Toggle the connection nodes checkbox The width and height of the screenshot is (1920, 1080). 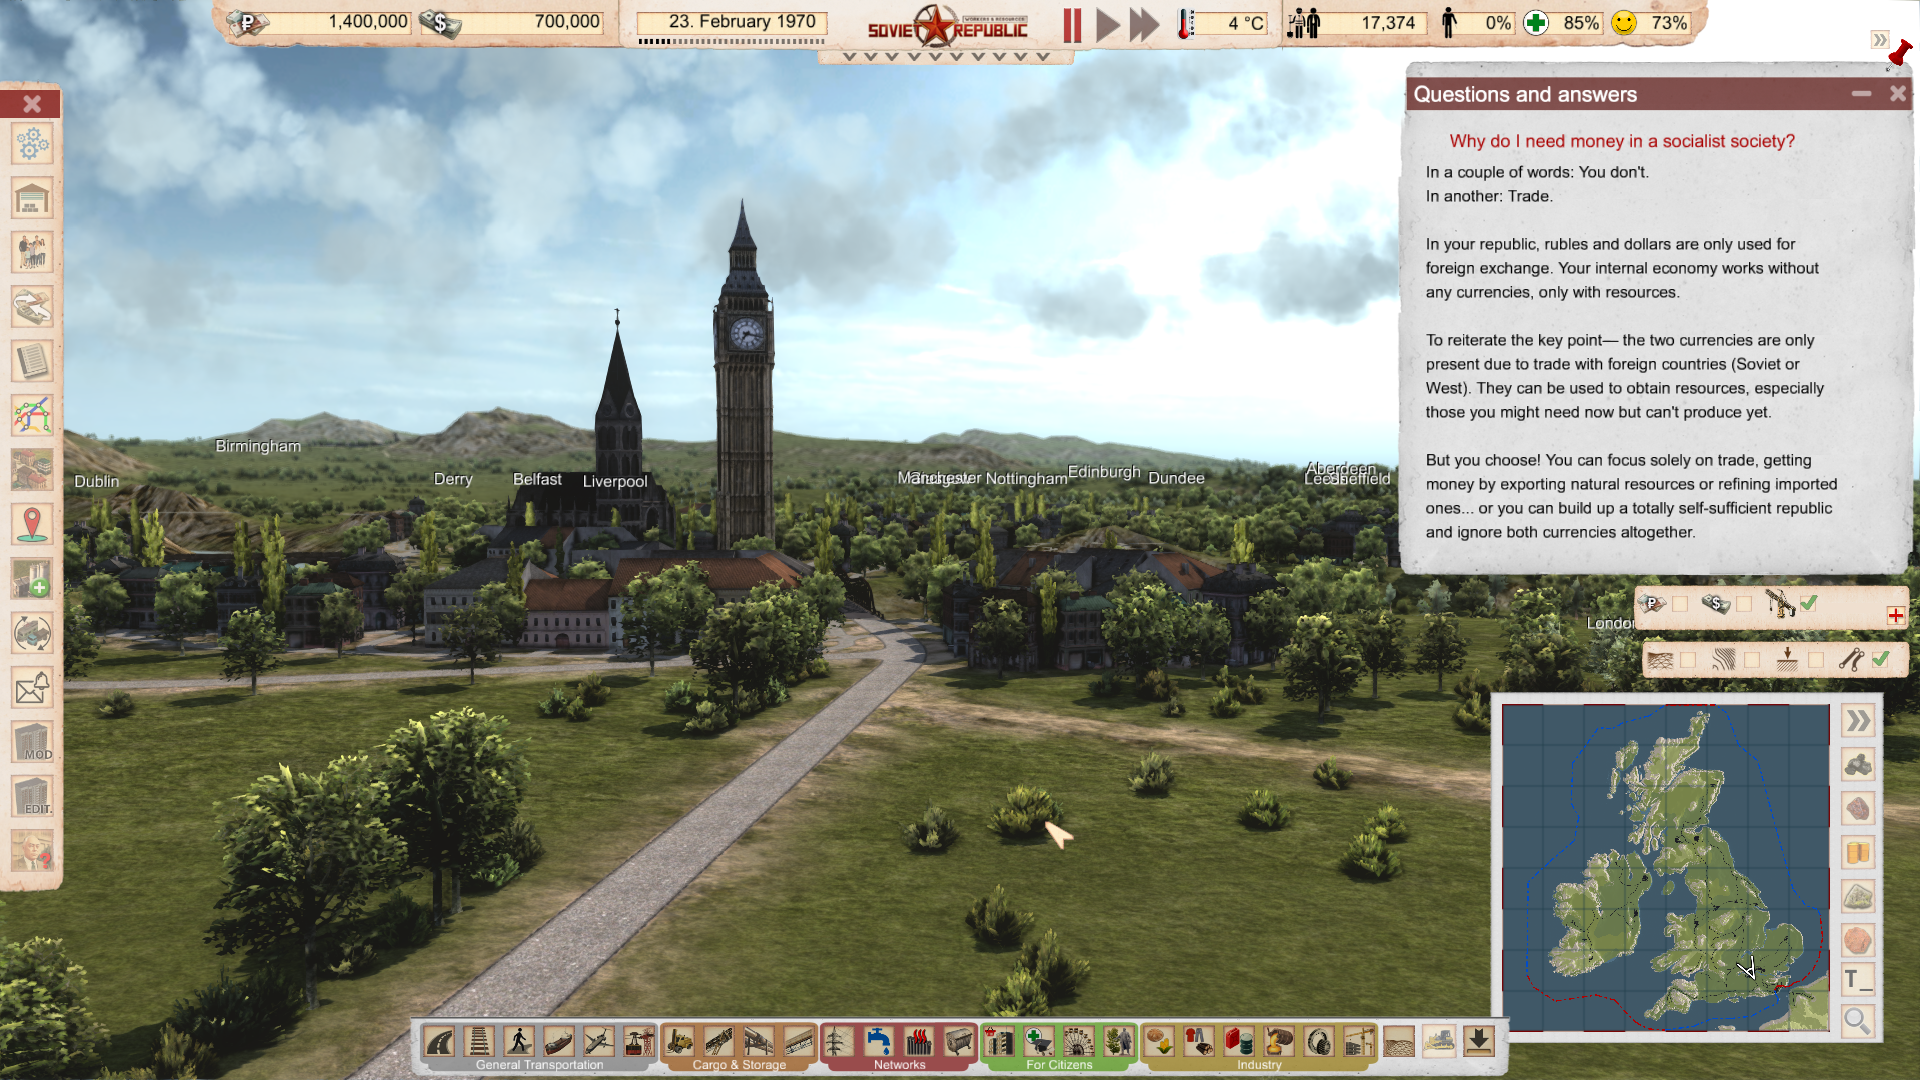[1881, 659]
